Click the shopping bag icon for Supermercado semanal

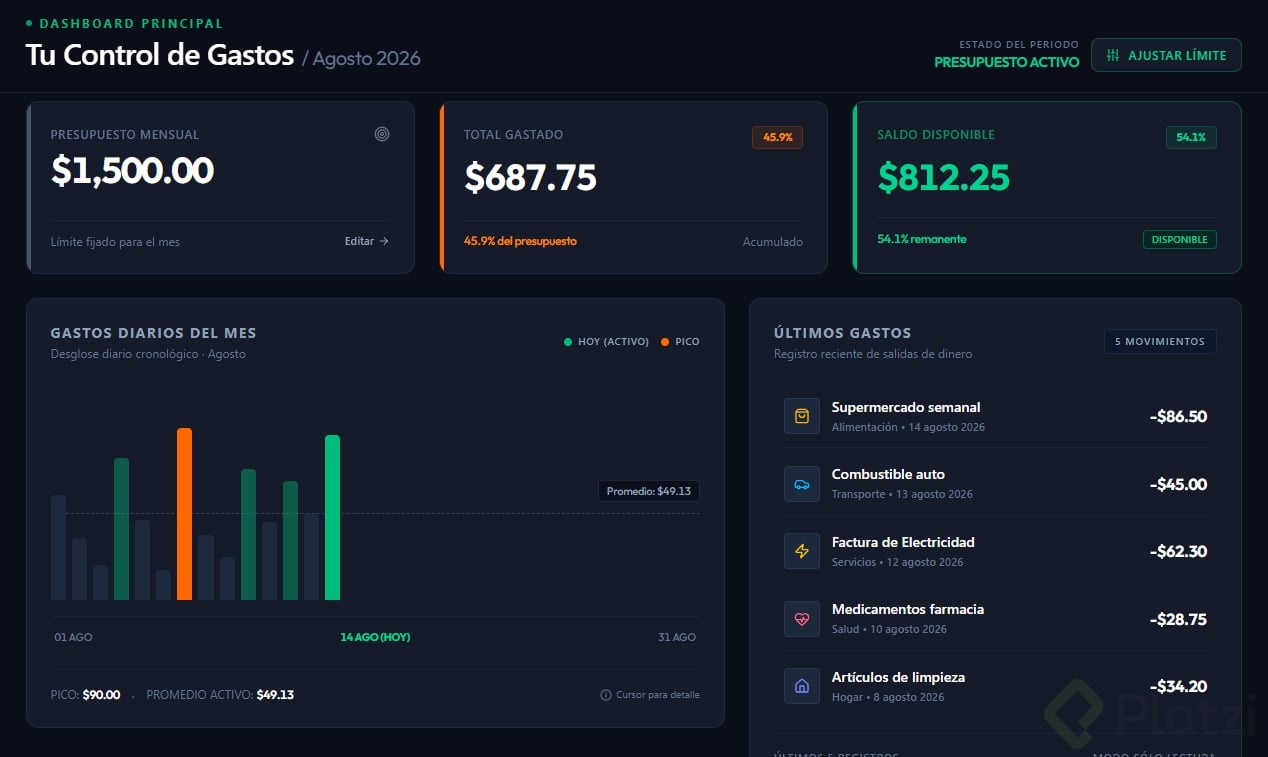coord(802,416)
